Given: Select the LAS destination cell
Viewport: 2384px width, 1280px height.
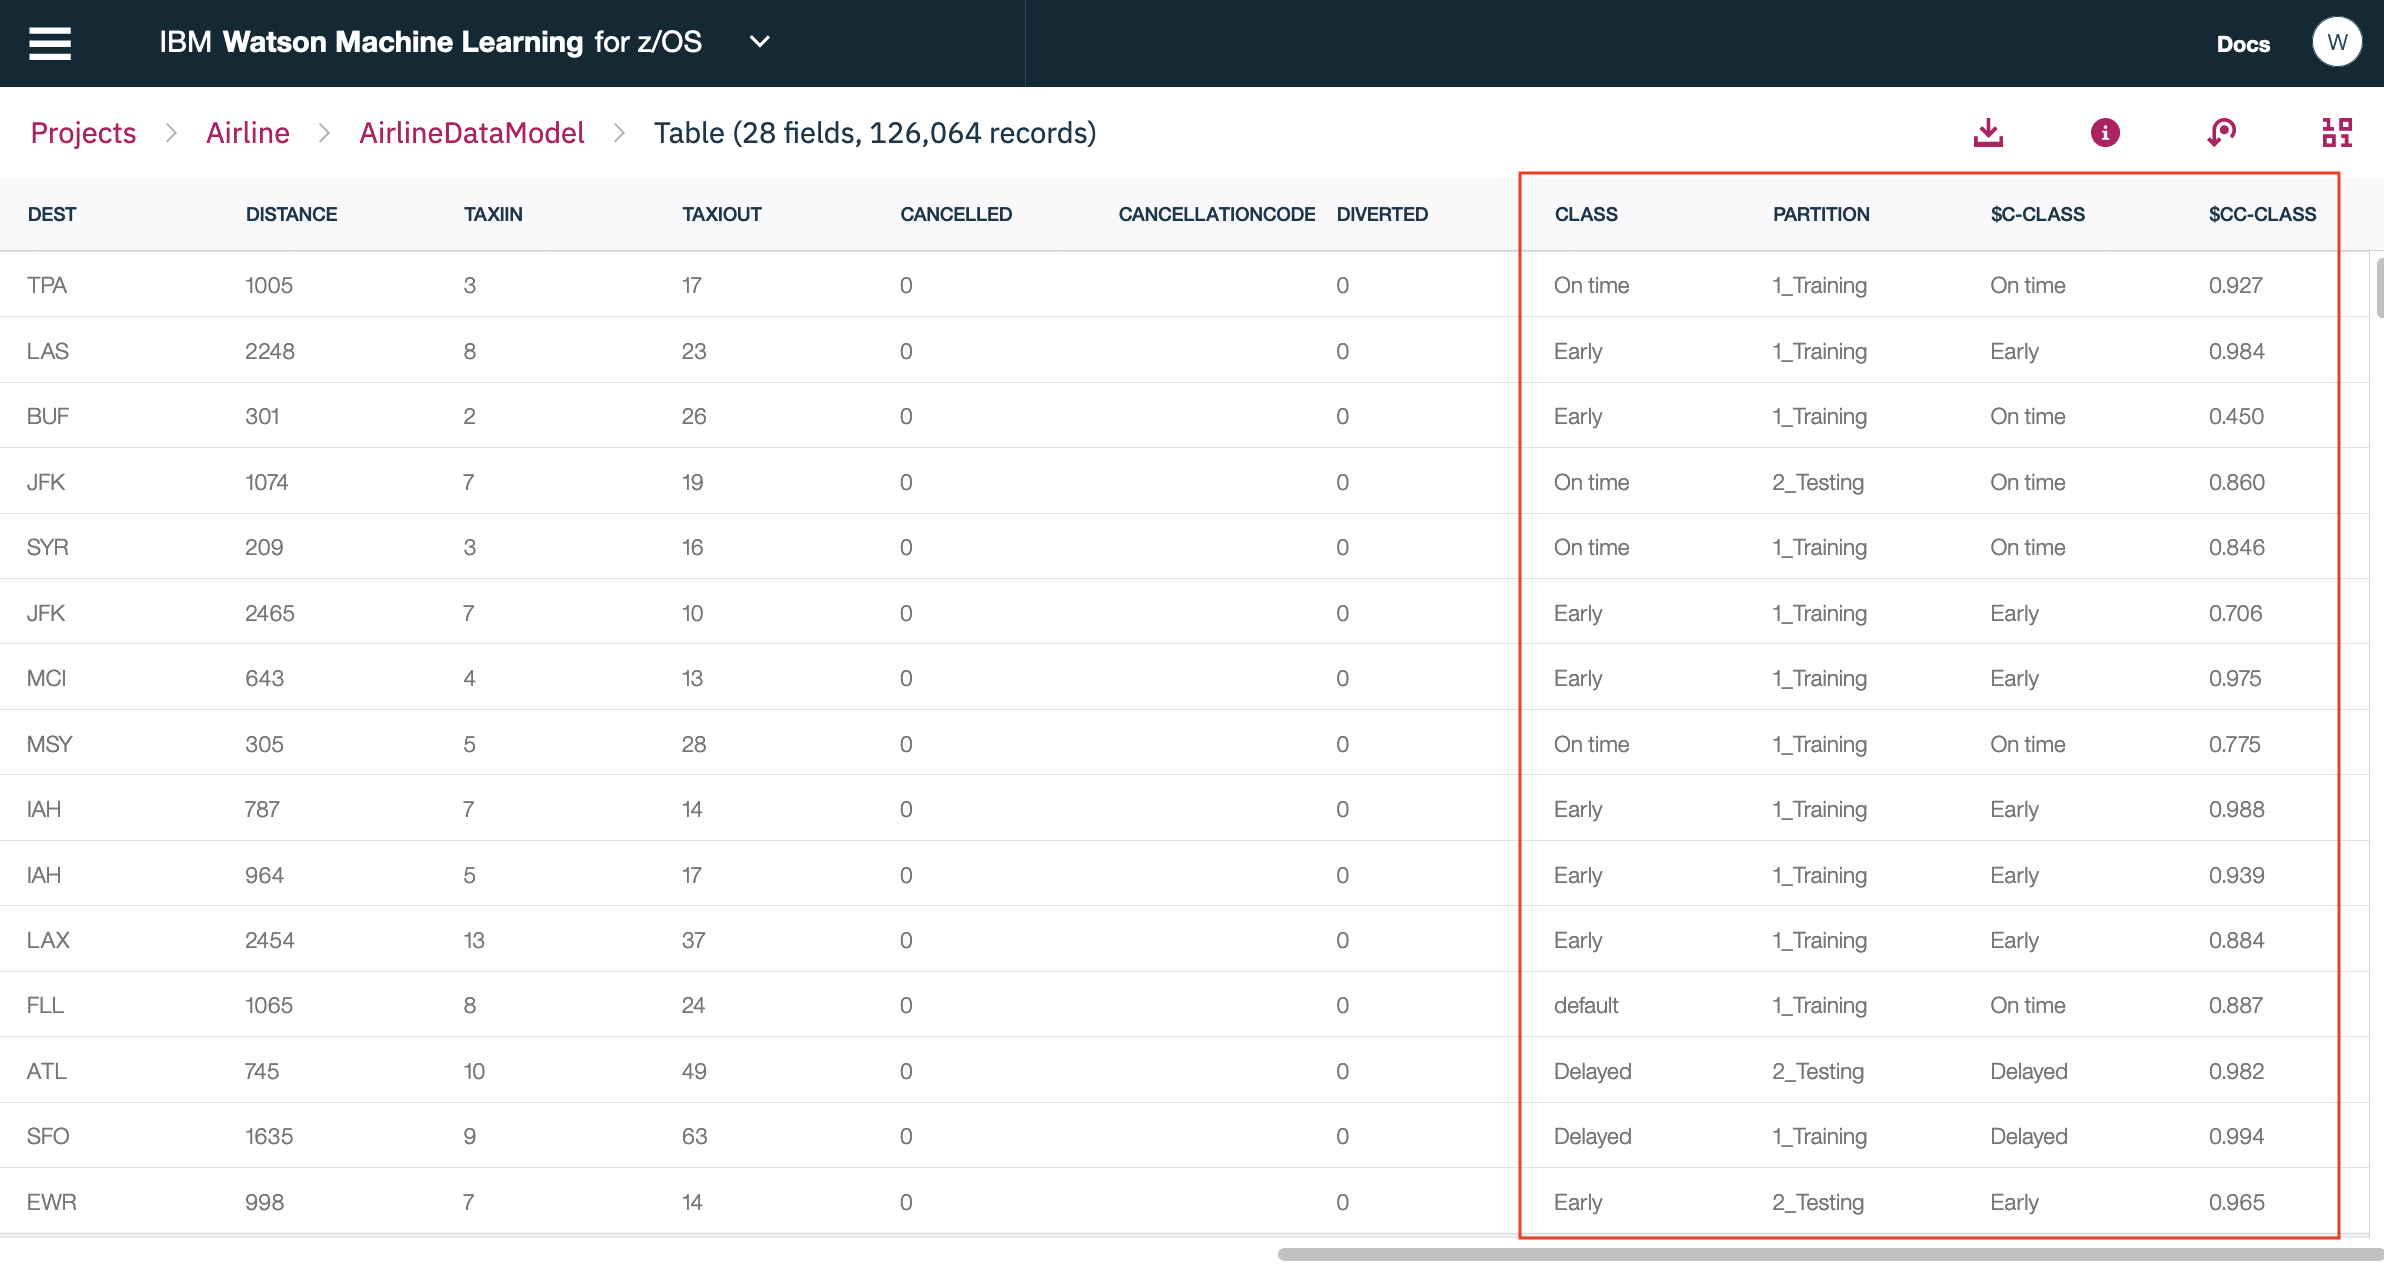Looking at the screenshot, I should (x=48, y=351).
